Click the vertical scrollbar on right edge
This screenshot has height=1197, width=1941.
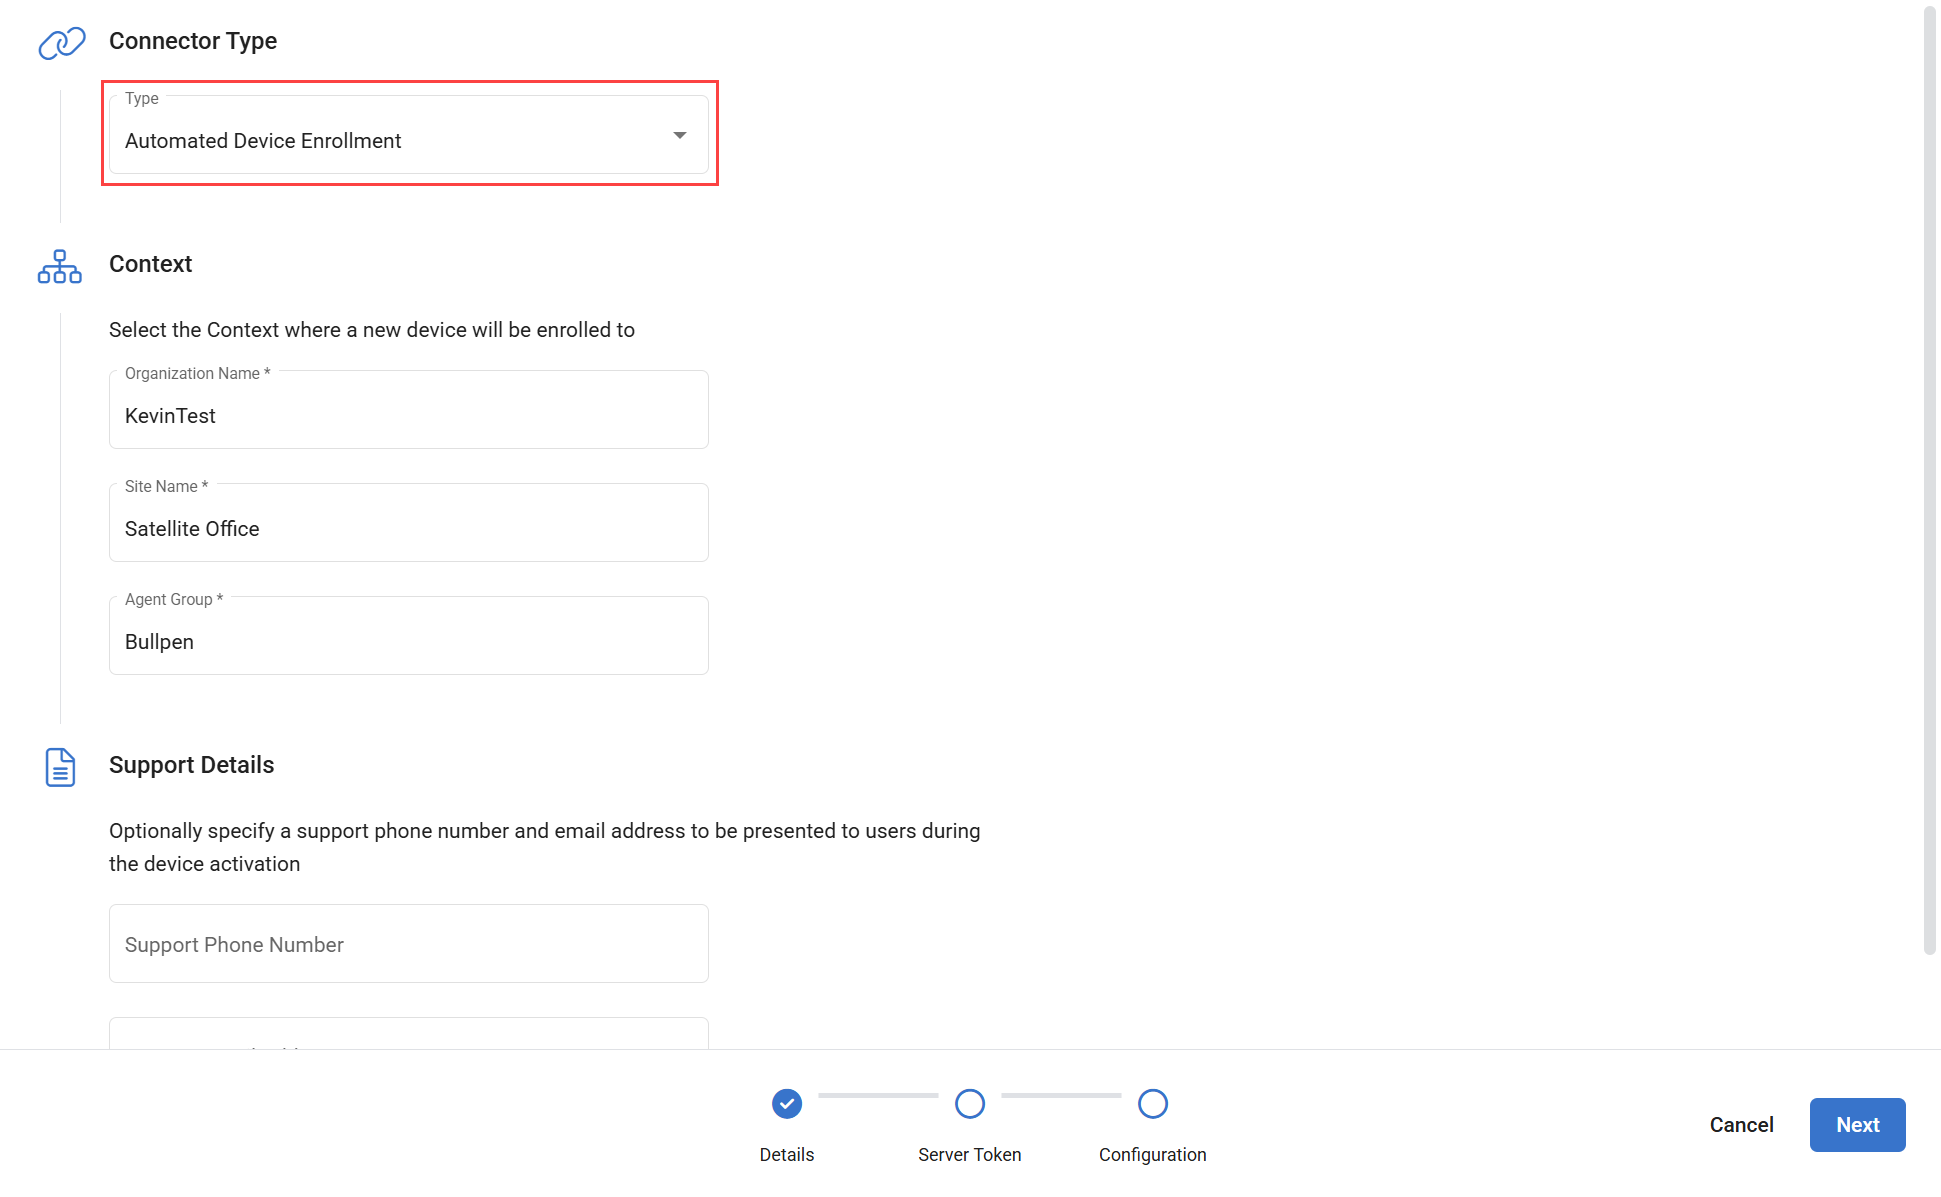(x=1930, y=480)
